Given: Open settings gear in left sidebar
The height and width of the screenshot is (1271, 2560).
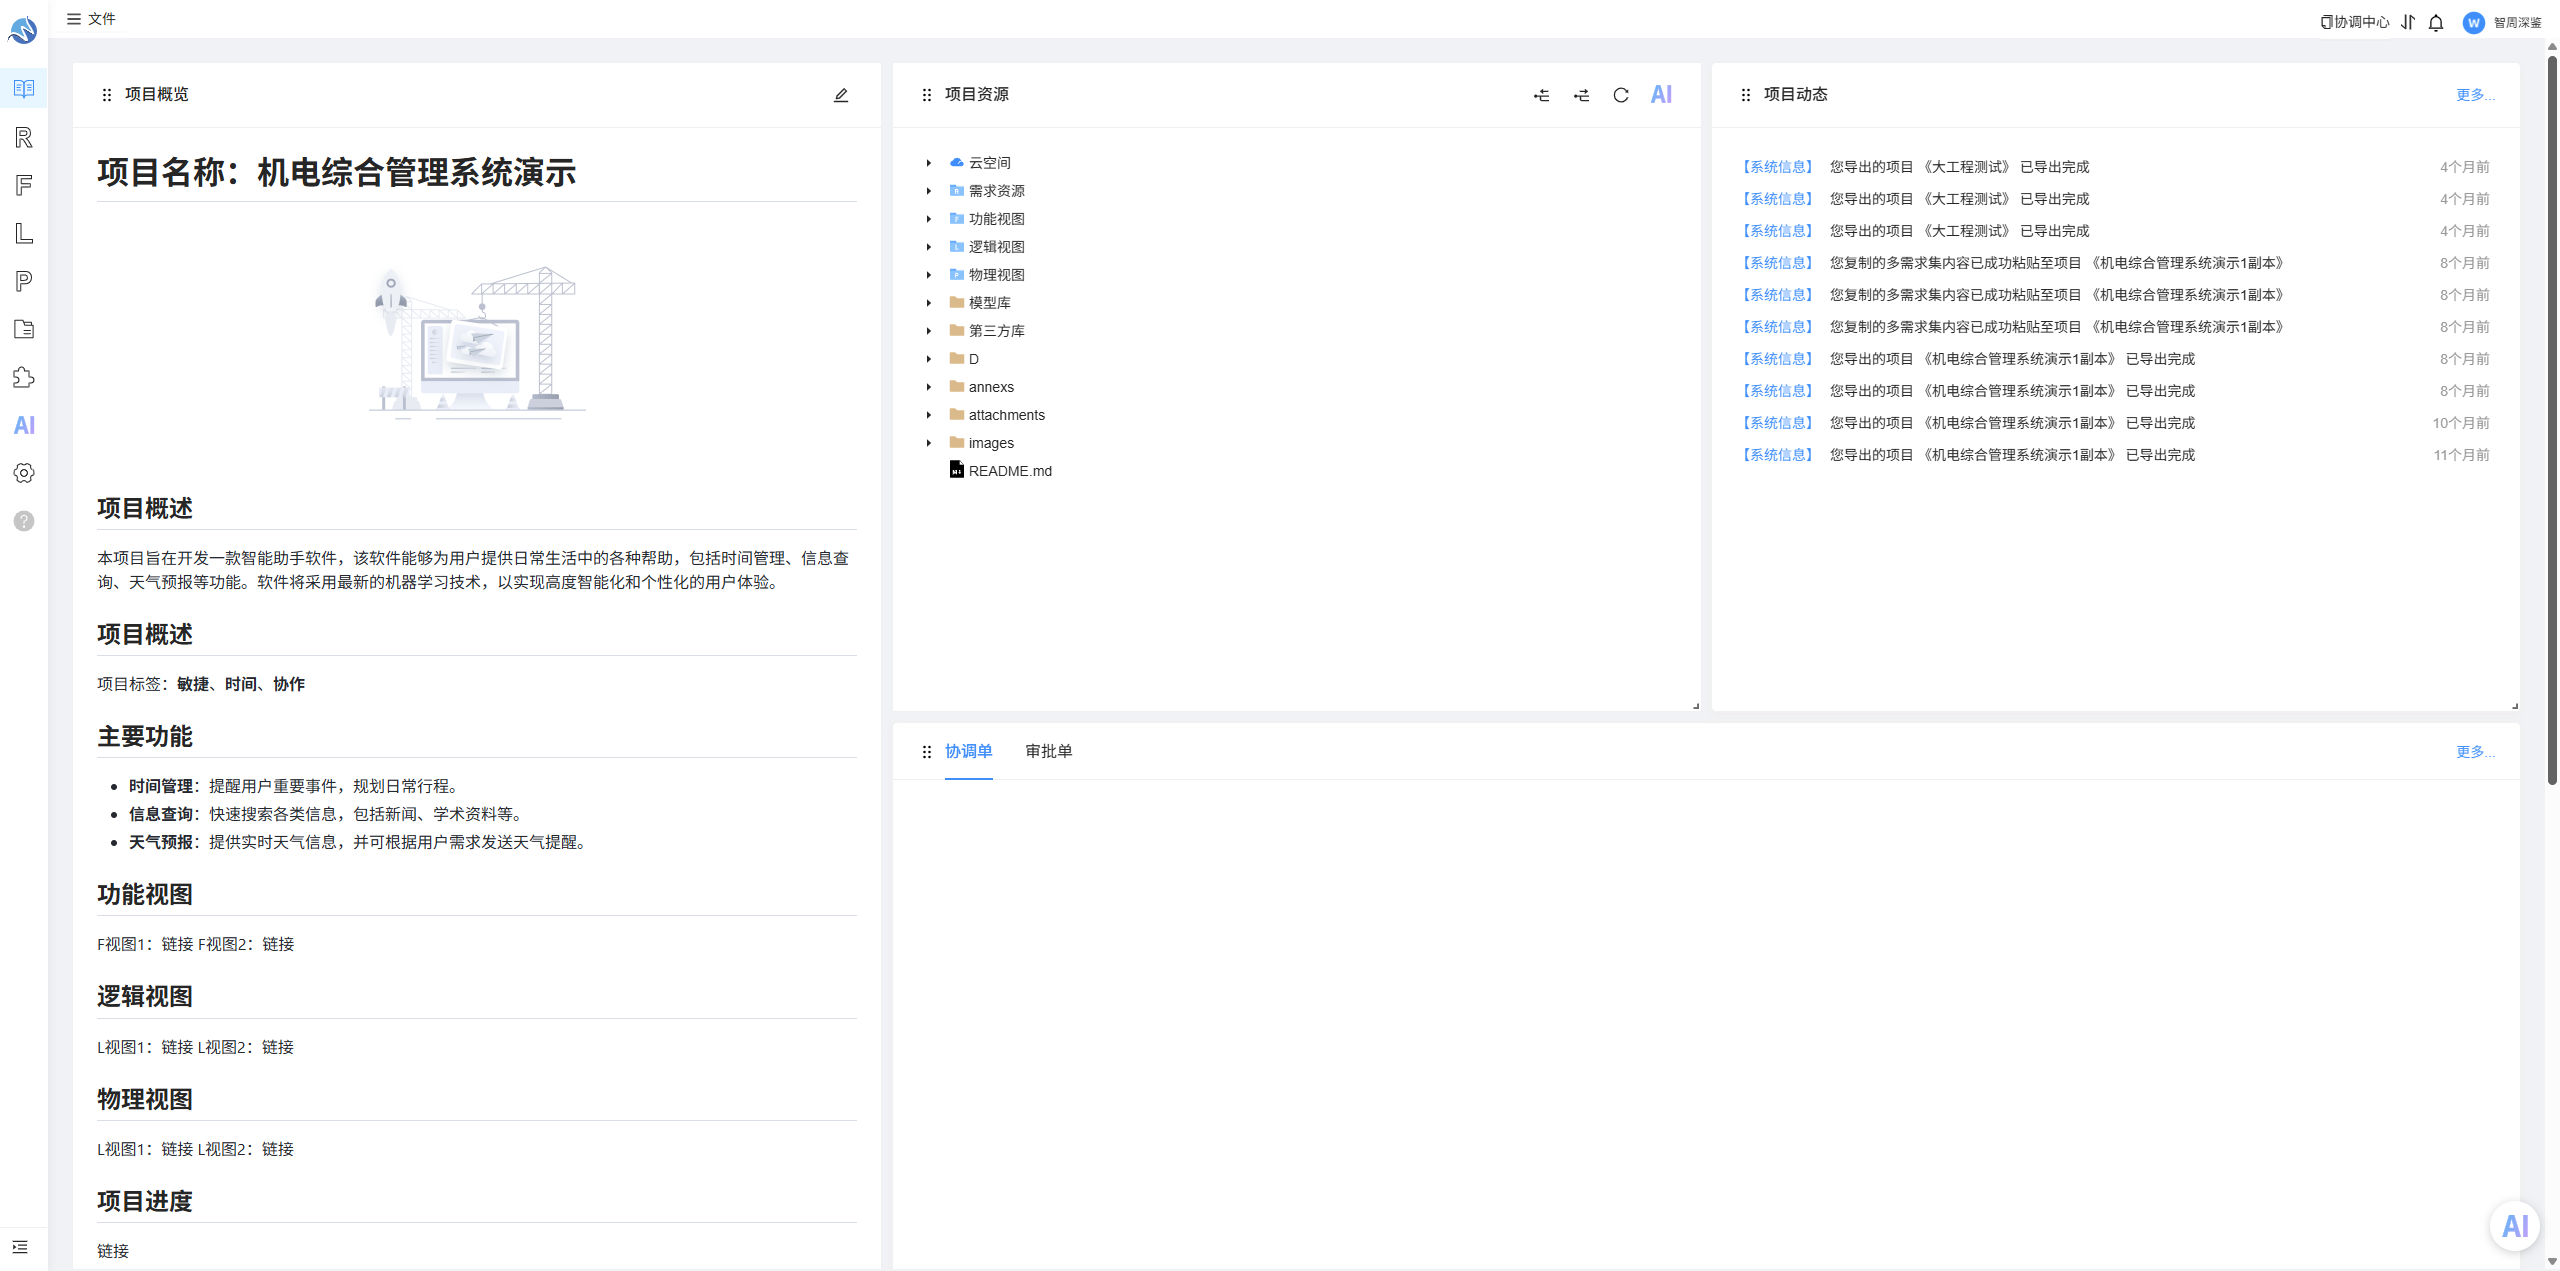Looking at the screenshot, I should pyautogui.click(x=24, y=473).
